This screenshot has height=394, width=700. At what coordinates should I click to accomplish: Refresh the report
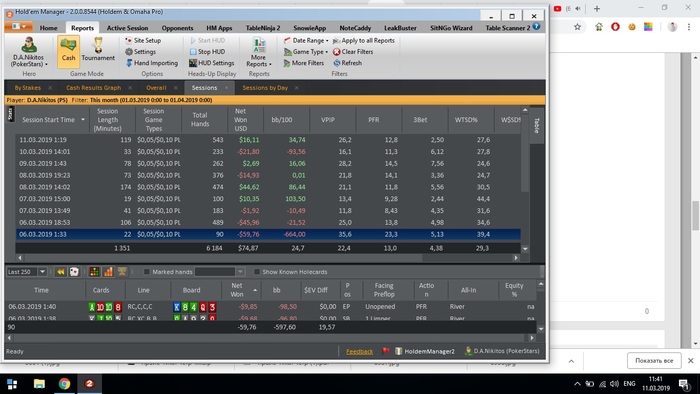click(347, 63)
